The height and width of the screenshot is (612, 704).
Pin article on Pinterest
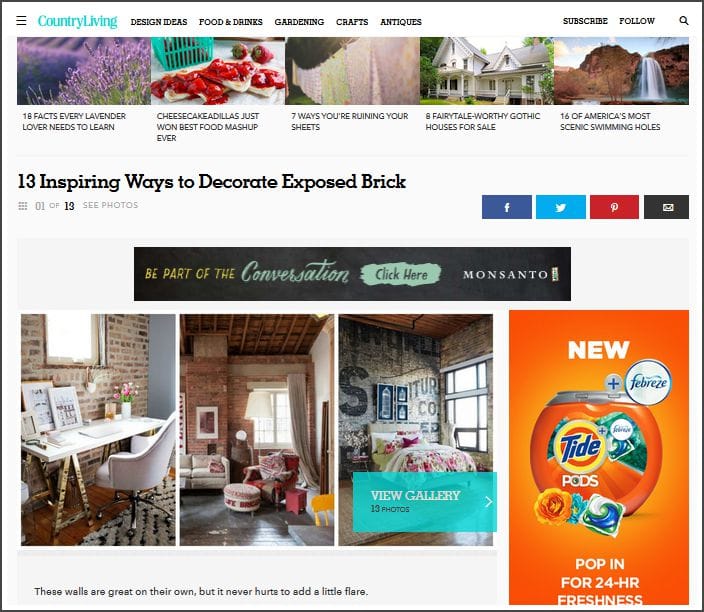click(x=614, y=207)
